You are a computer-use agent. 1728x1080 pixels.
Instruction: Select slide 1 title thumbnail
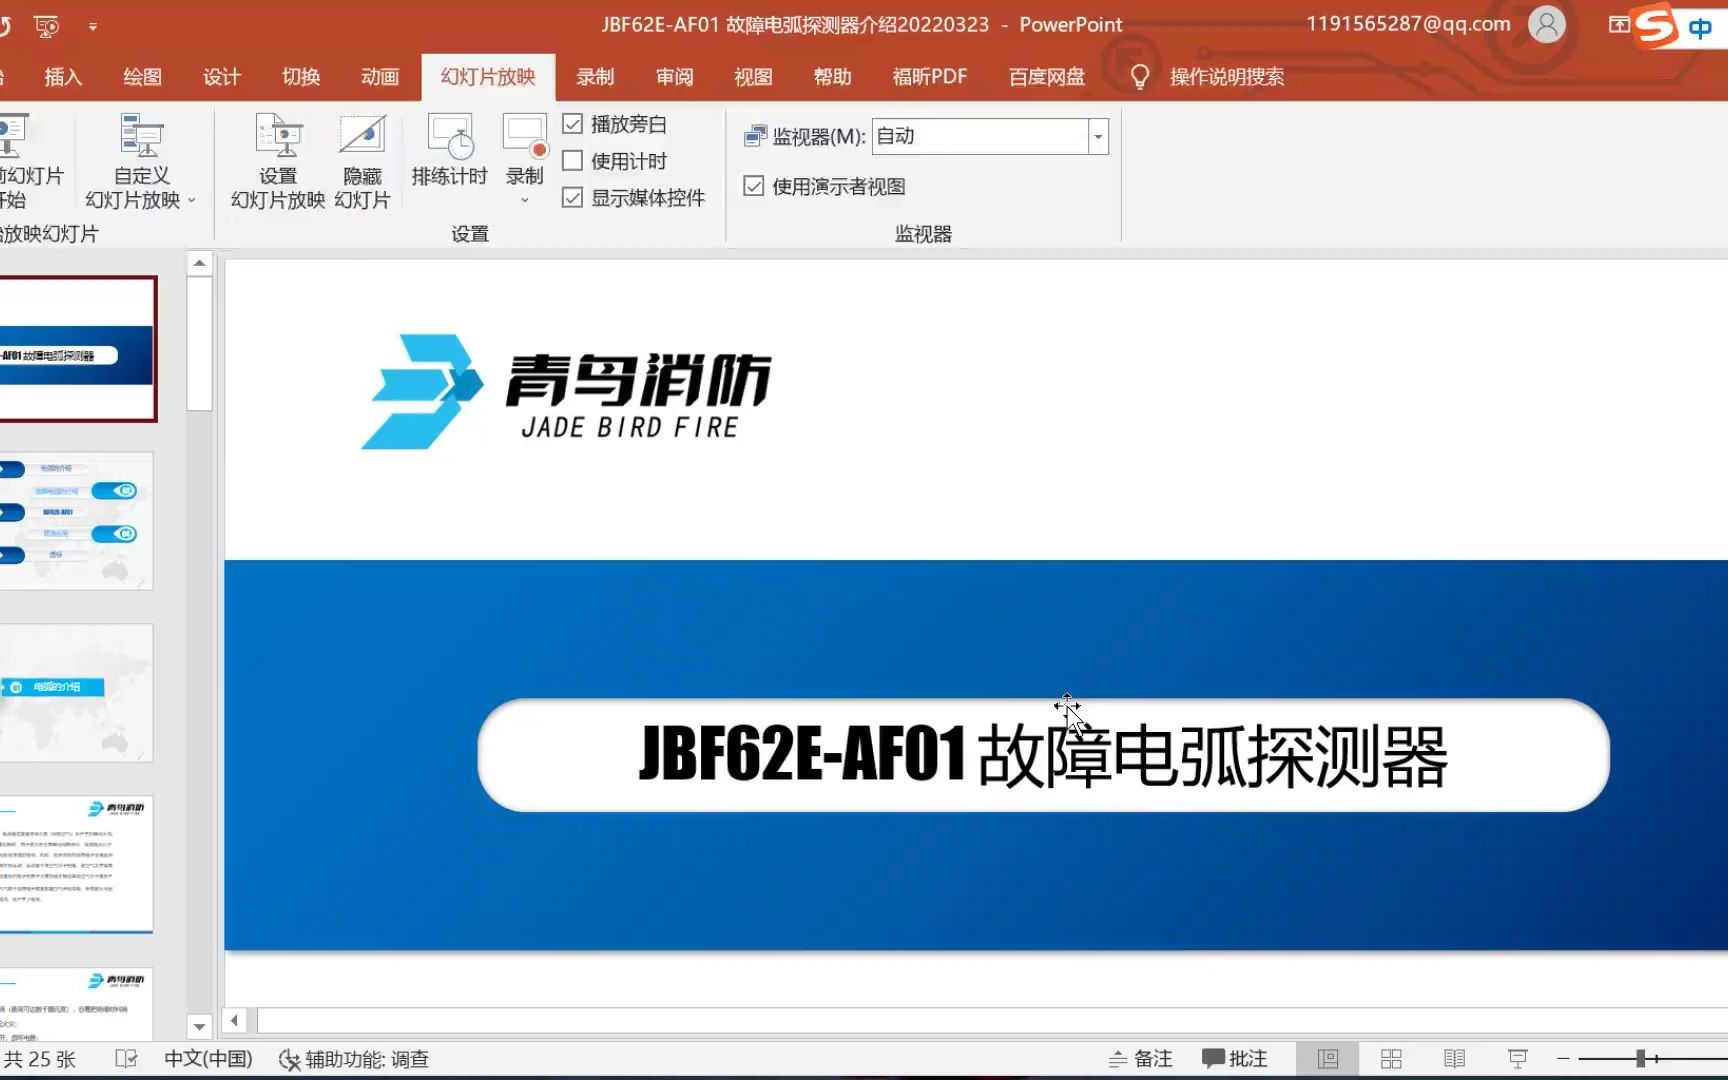[x=77, y=349]
